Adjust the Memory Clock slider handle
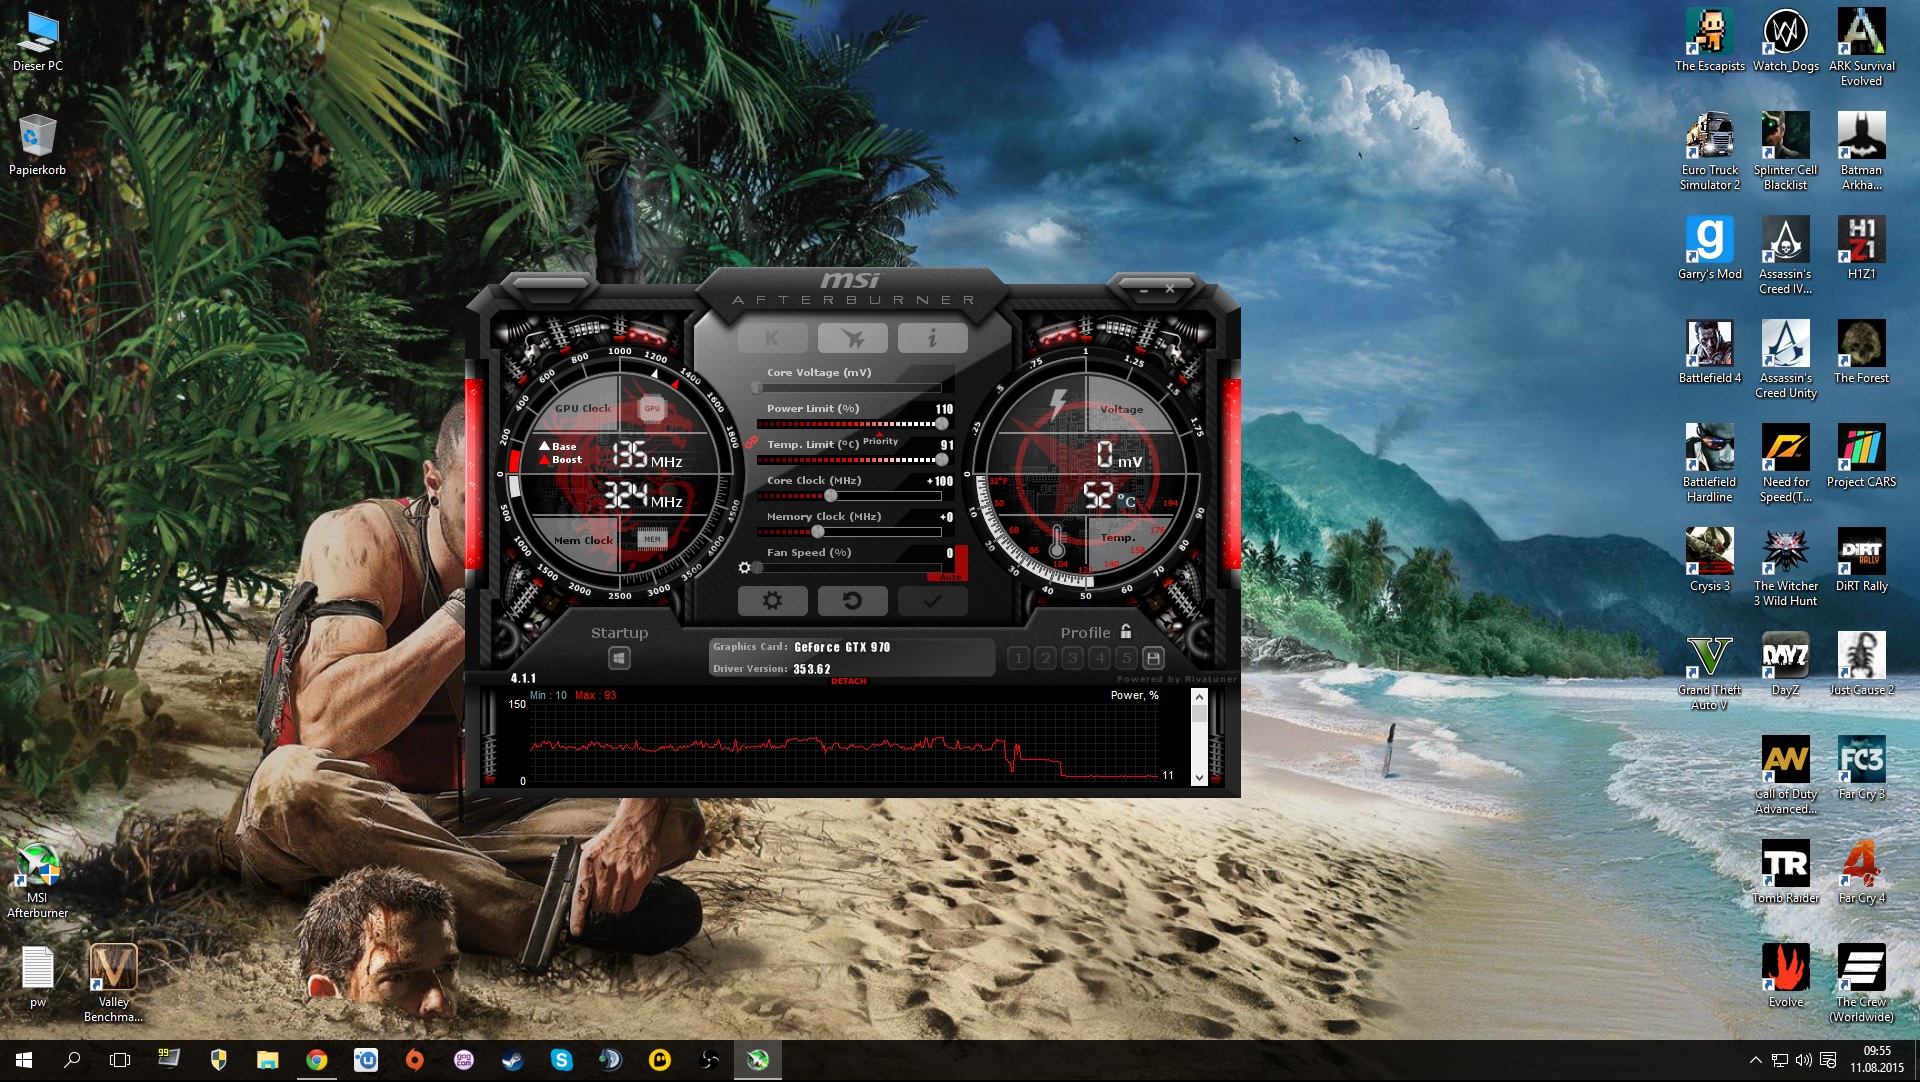 coord(817,532)
